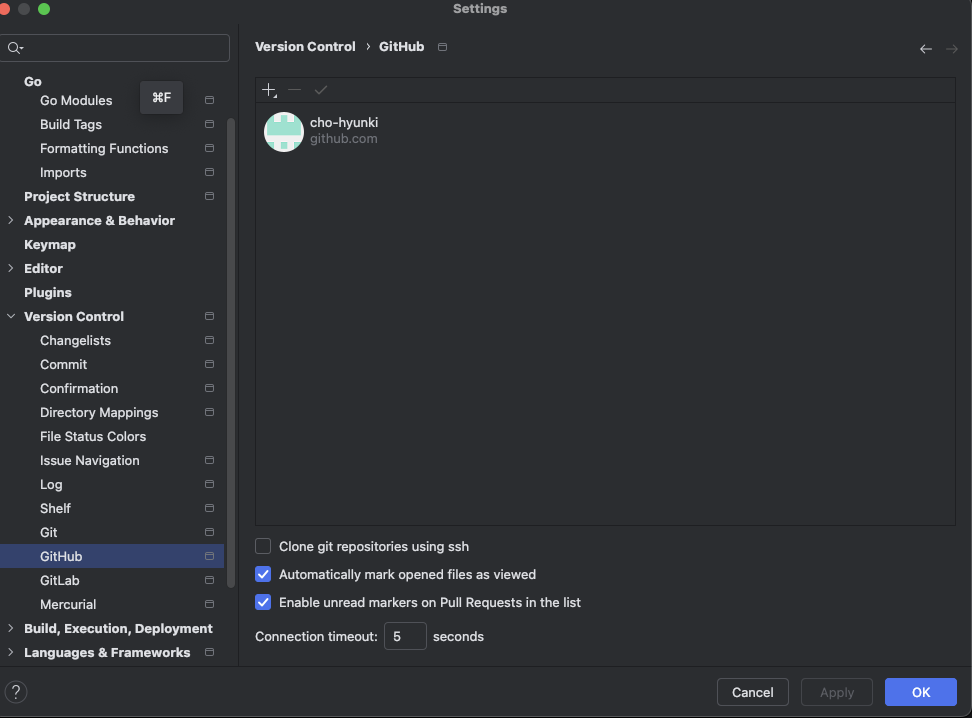Click project icon beside Mercurial

(x=210, y=604)
